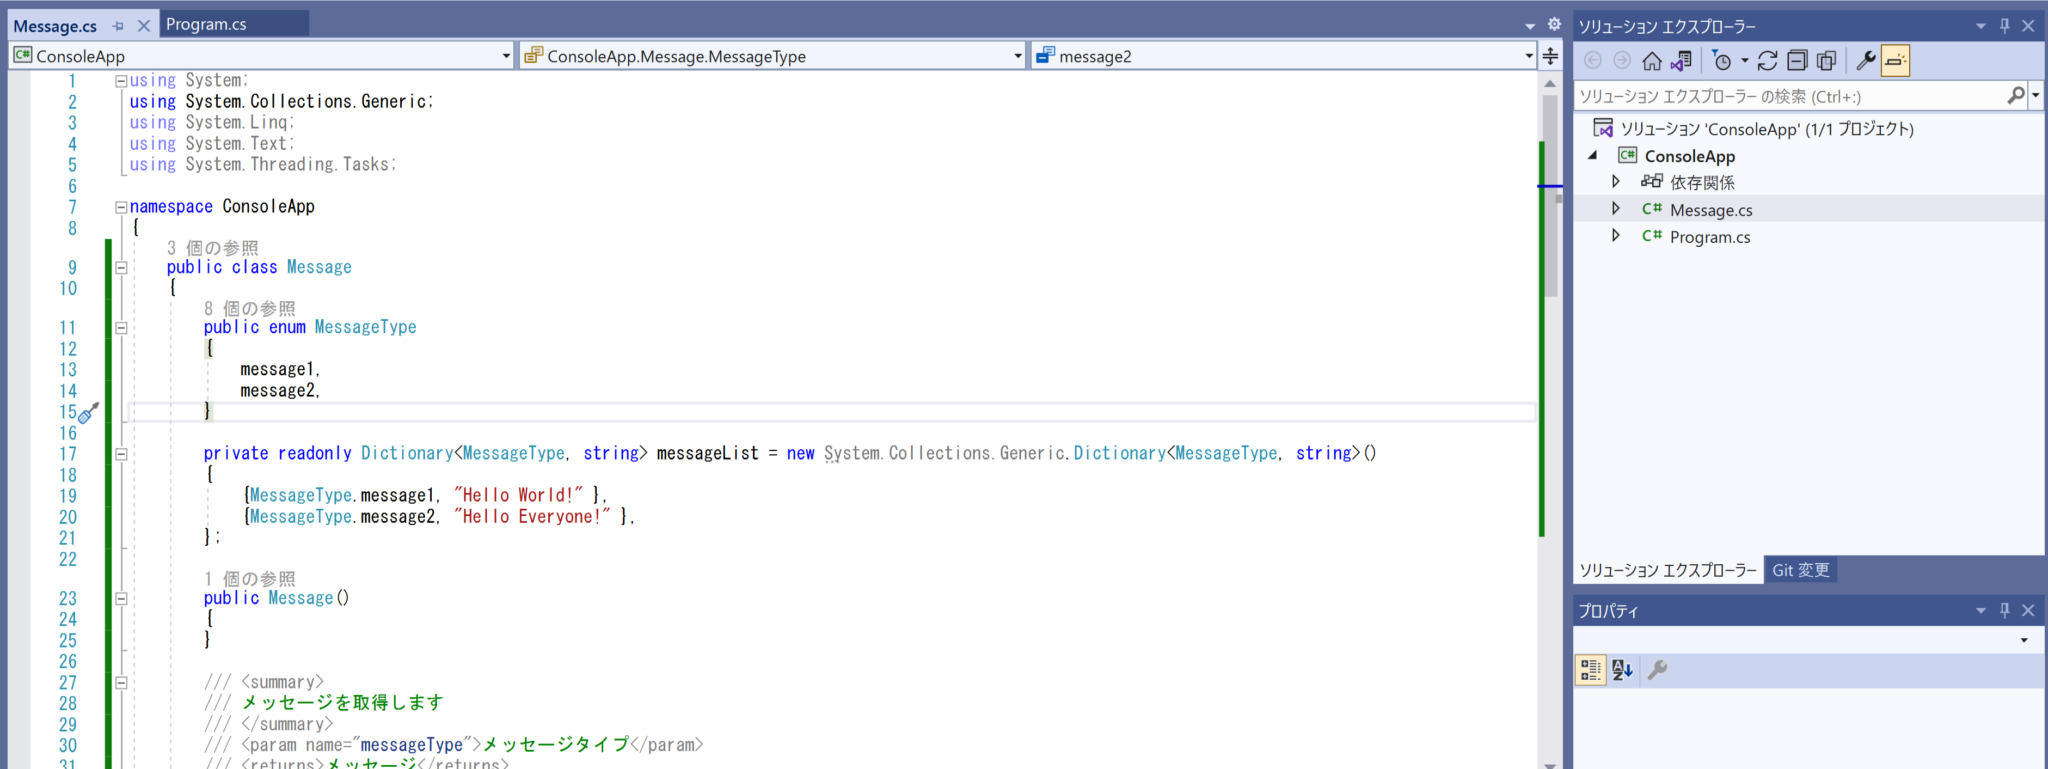The height and width of the screenshot is (769, 2048).
Task: Collapse the MessageType enum code block
Action: click(x=121, y=328)
